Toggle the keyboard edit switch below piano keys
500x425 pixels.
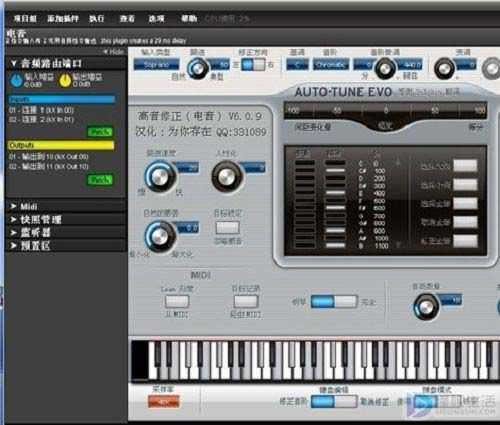tap(334, 401)
